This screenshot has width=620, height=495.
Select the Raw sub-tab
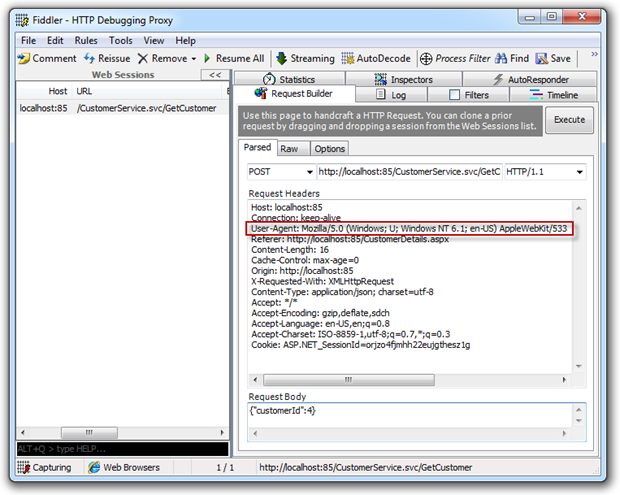(x=293, y=149)
